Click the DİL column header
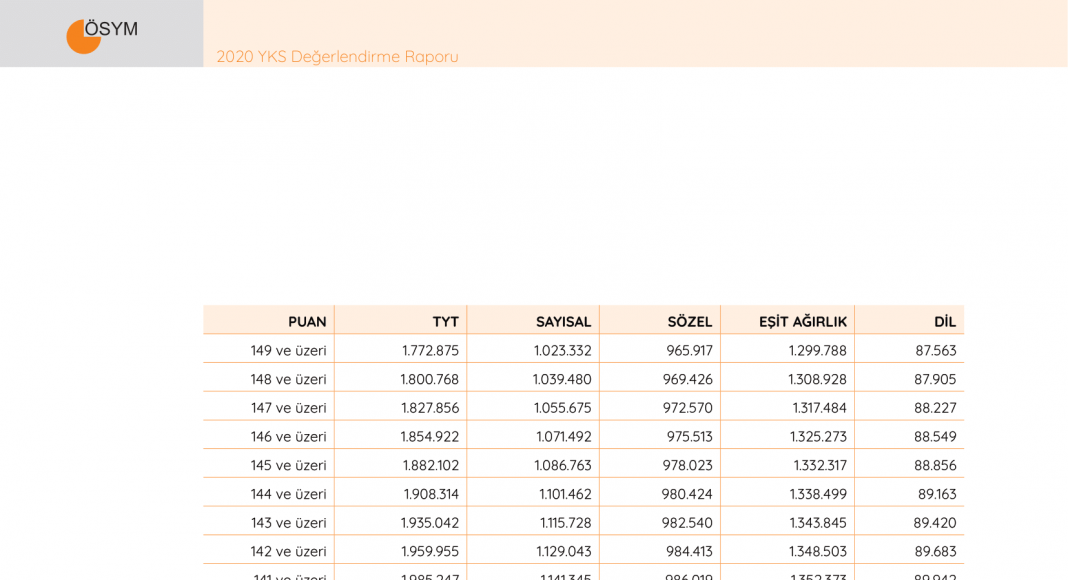This screenshot has height=580, width=1068. 945,322
